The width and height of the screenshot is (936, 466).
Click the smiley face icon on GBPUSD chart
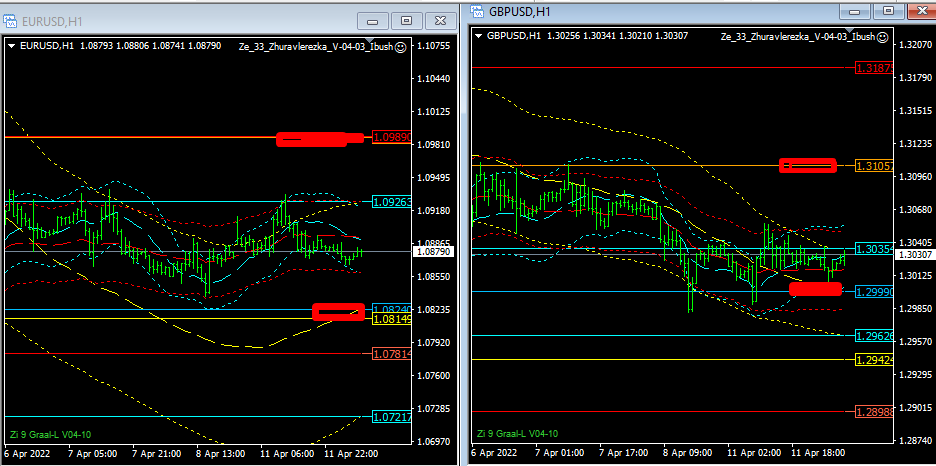[x=884, y=37]
